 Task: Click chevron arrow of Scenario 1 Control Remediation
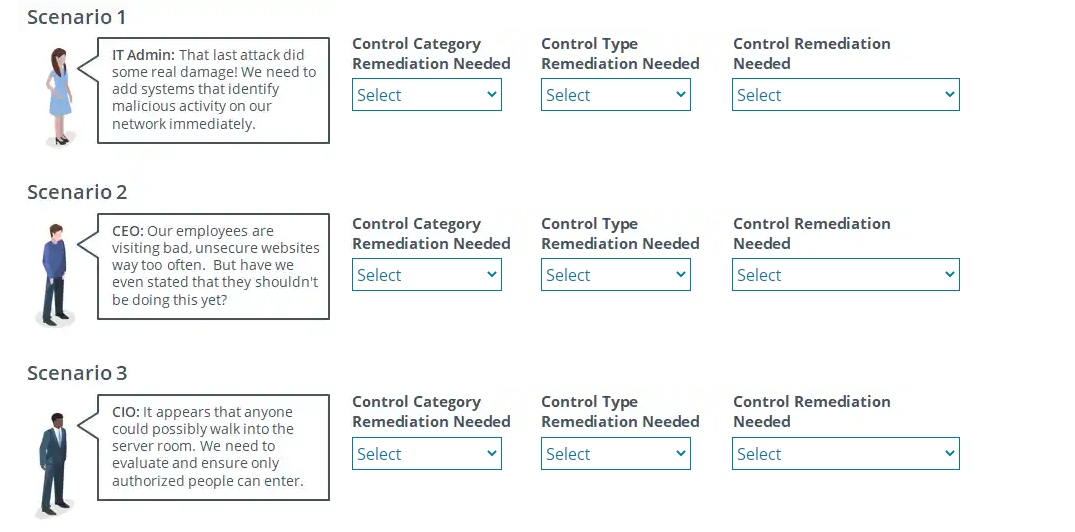949,95
